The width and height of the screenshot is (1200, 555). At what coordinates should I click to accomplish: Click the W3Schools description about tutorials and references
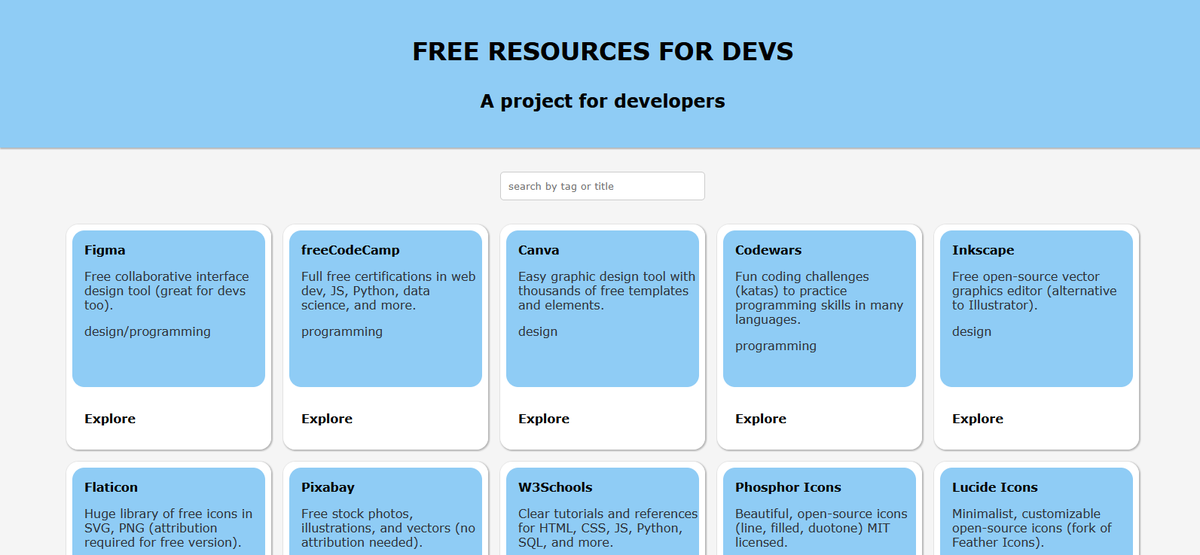[x=608, y=528]
